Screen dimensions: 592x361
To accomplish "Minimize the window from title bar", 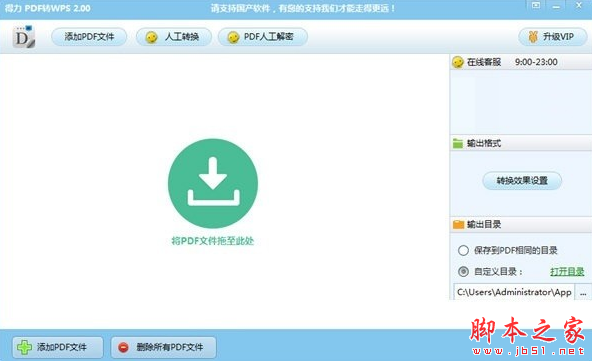I will 556,6.
